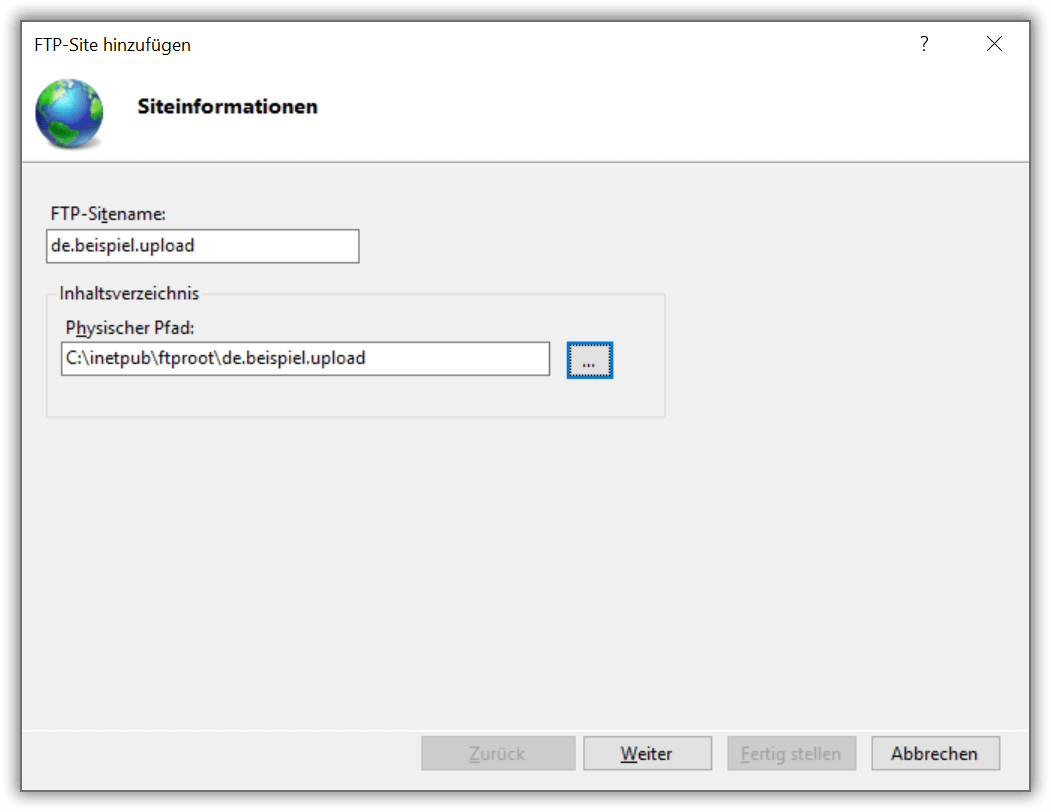Place cursor on ftproot in the path field
The width and height of the screenshot is (1051, 812).
point(186,359)
